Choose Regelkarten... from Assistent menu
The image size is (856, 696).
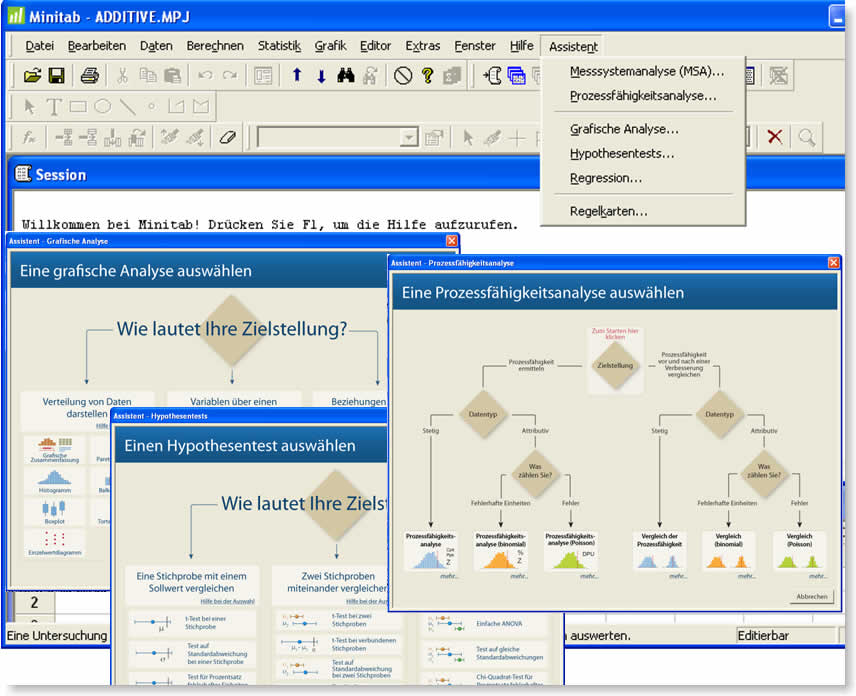608,212
